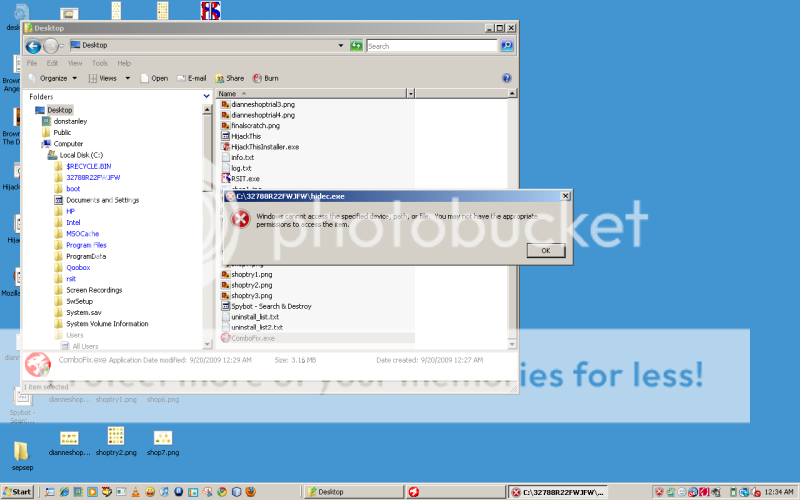800x500 pixels.
Task: Select the ComboFix.exe file
Action: (x=253, y=338)
